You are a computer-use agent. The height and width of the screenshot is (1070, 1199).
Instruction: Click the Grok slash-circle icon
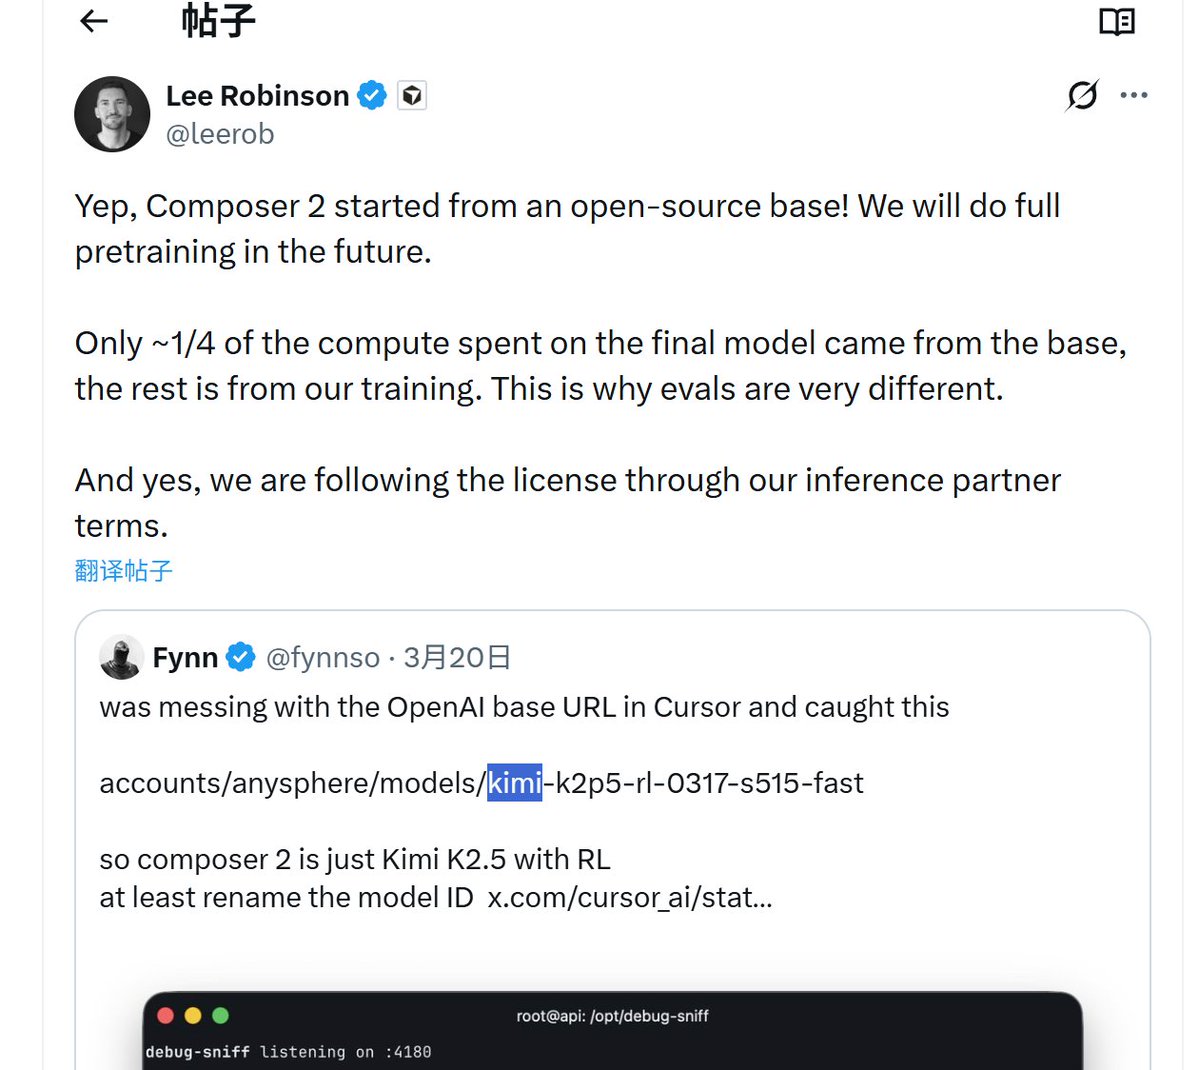click(1082, 95)
